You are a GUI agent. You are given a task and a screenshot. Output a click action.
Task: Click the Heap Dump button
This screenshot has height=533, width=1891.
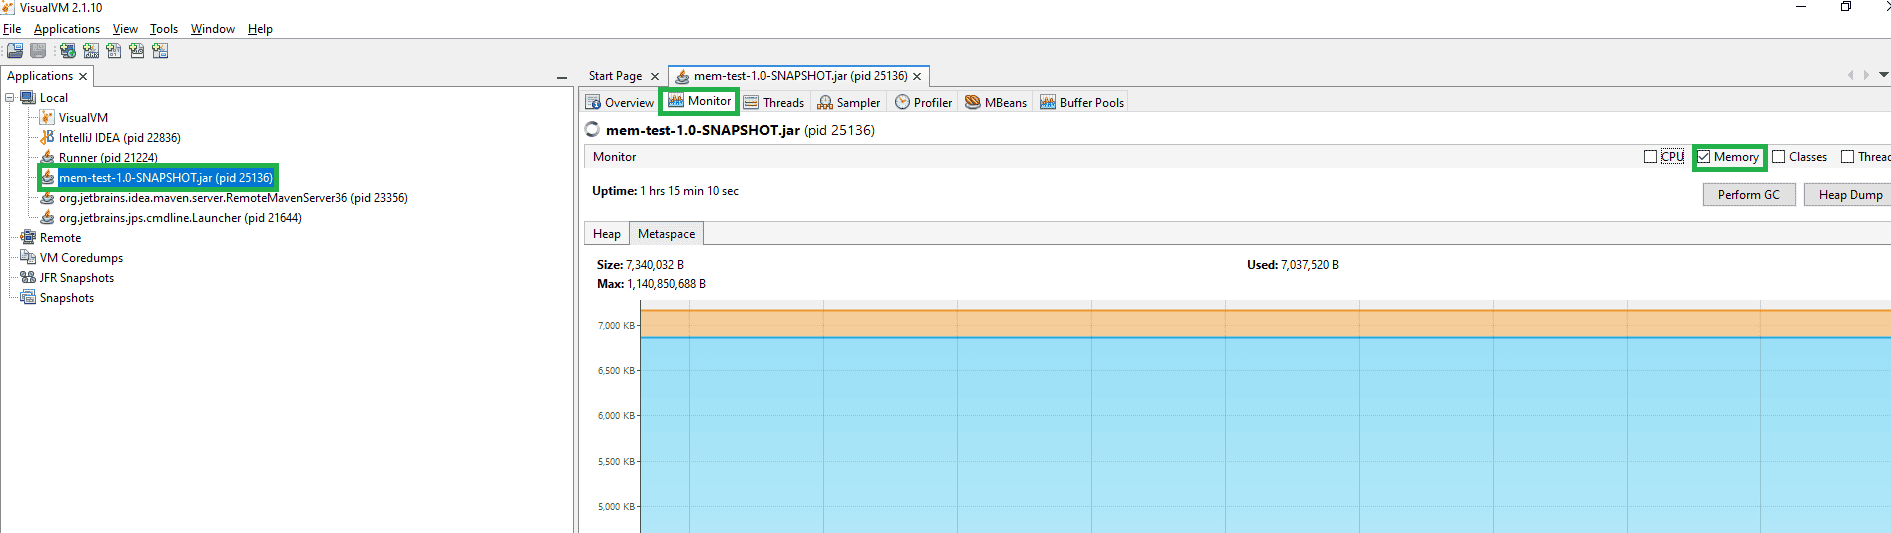click(1850, 195)
